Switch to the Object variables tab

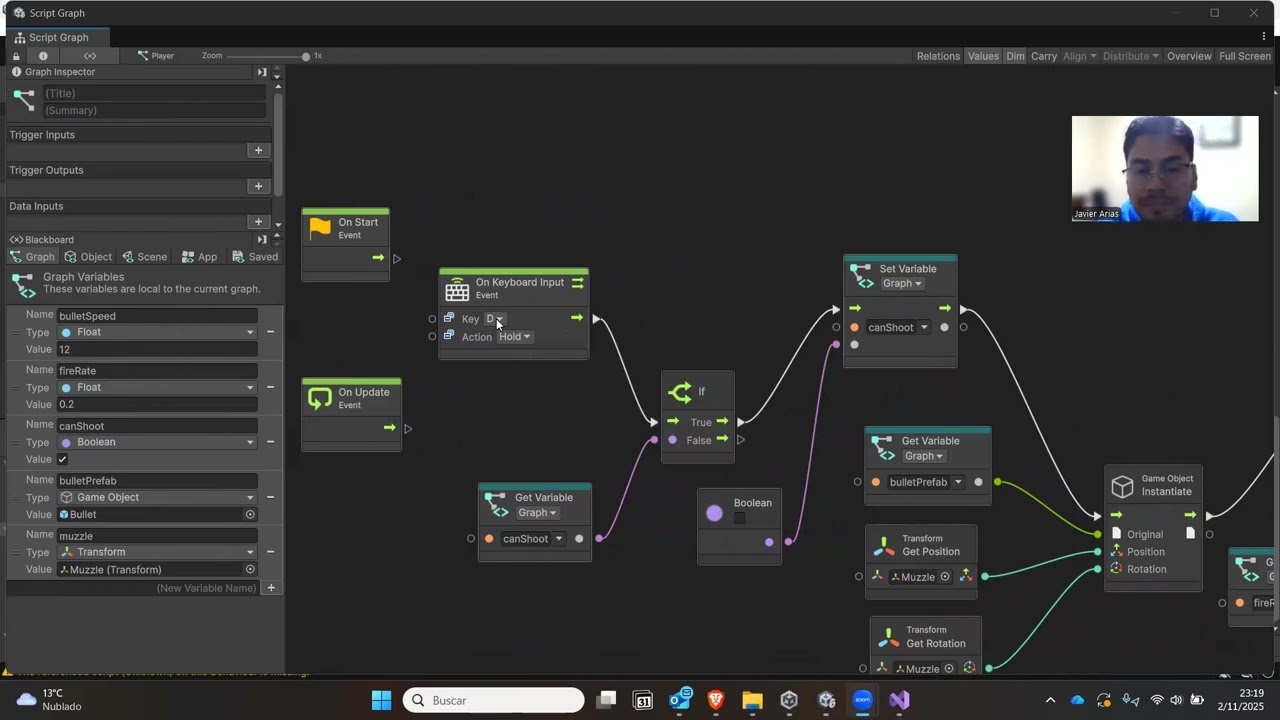[88, 257]
